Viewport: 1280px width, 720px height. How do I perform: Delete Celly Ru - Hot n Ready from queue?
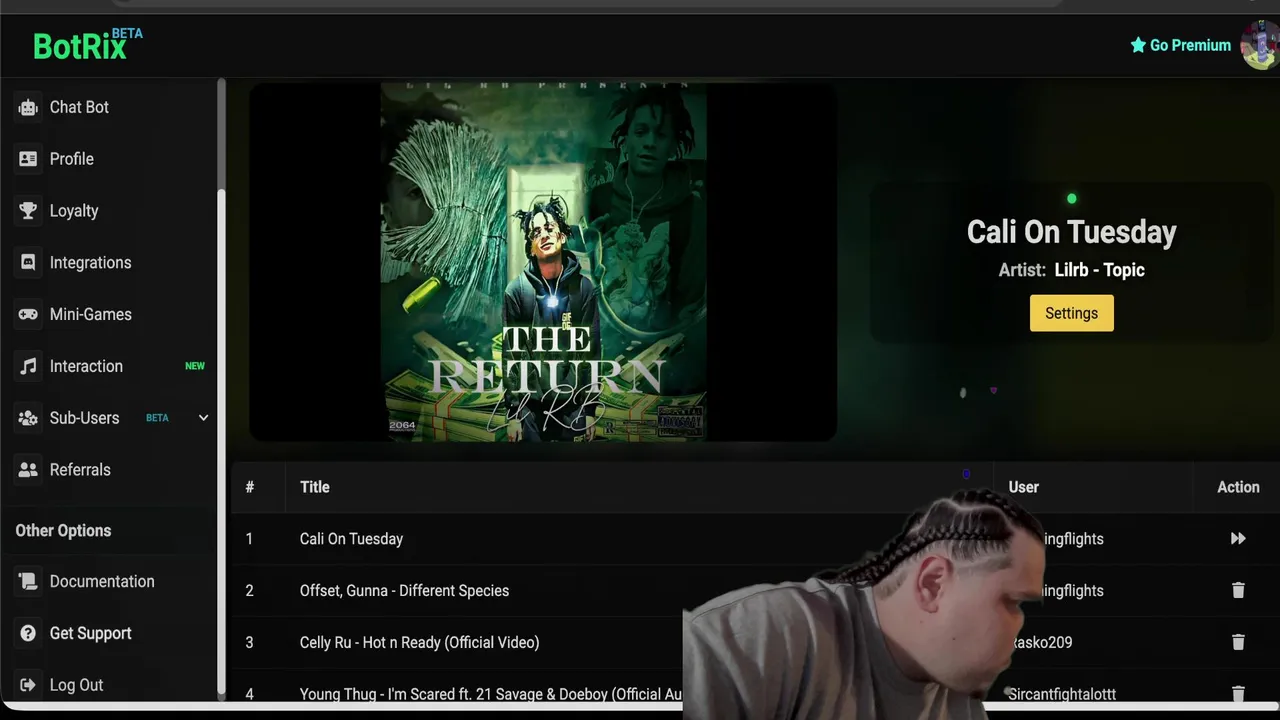click(1238, 642)
